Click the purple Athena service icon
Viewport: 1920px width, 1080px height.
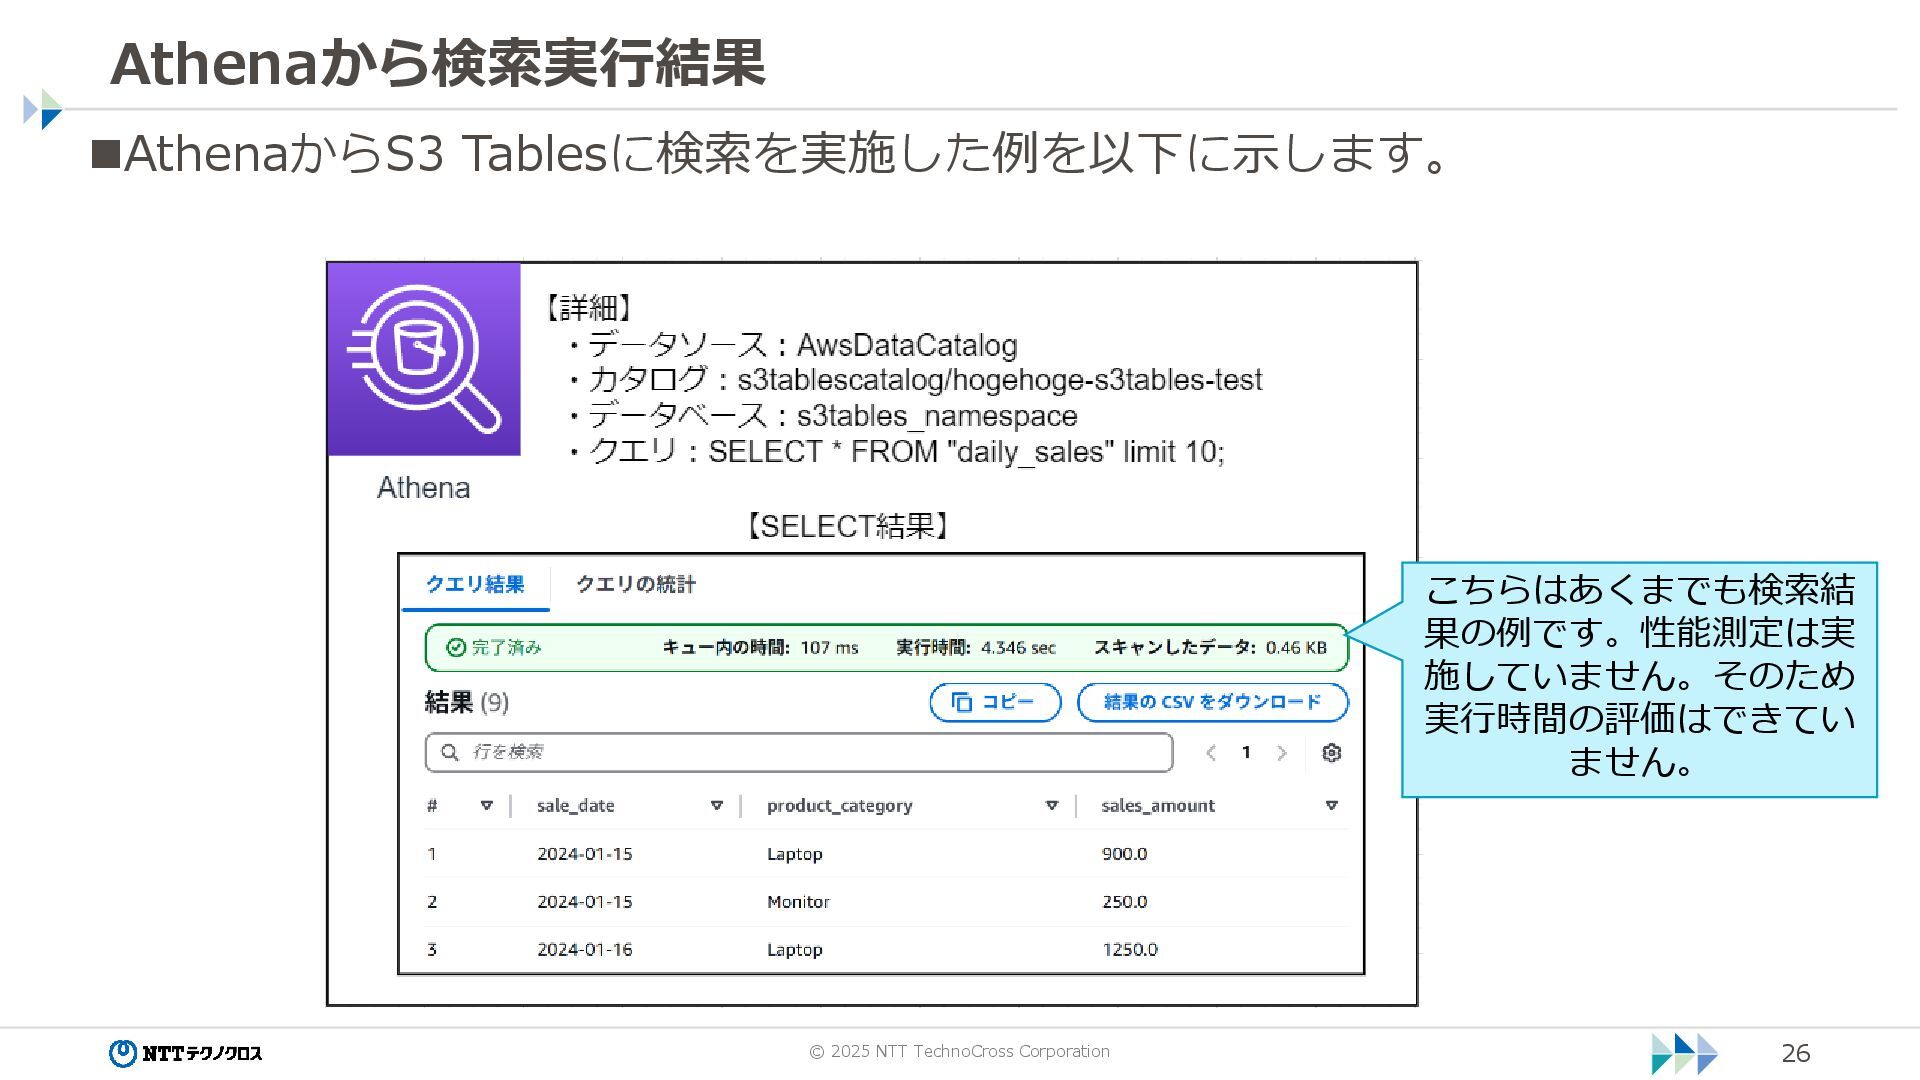point(424,359)
